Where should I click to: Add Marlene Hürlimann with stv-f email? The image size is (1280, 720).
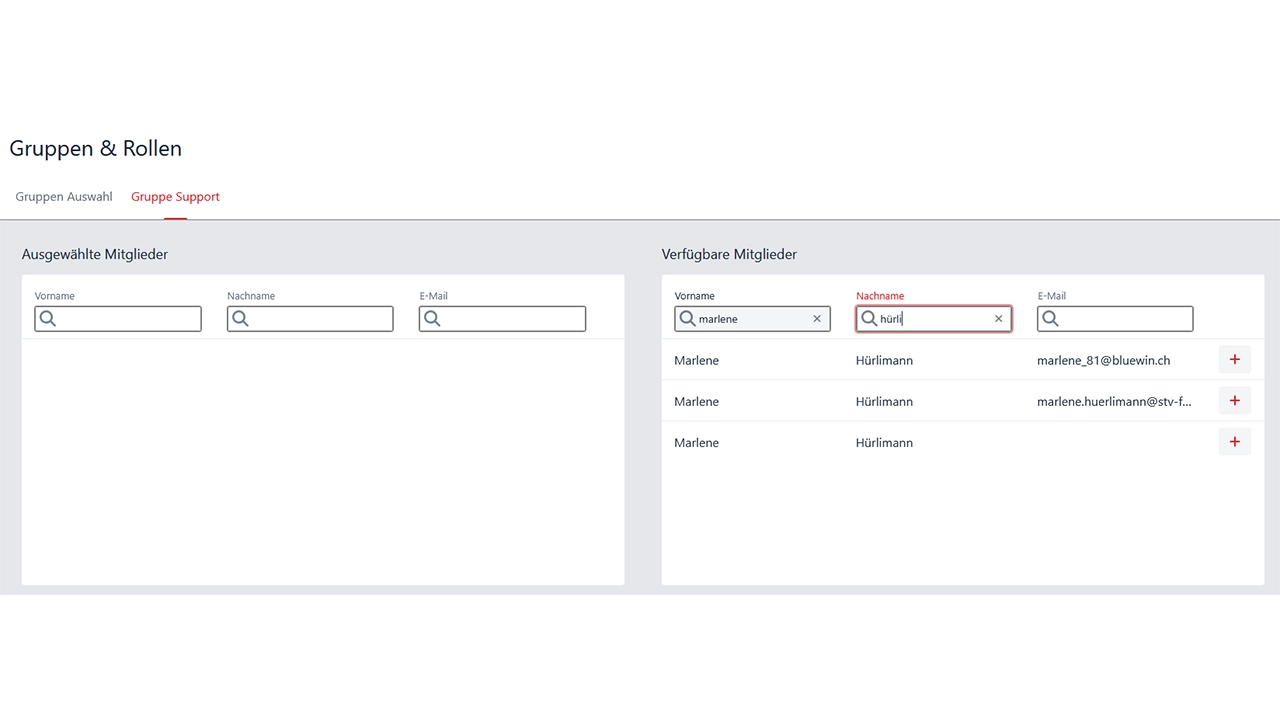[1234, 401]
